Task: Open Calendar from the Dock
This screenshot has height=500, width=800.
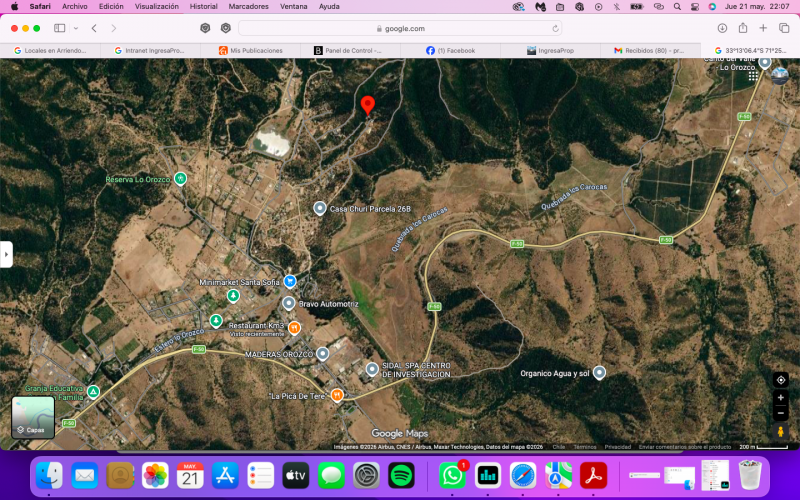Action: click(x=190, y=476)
